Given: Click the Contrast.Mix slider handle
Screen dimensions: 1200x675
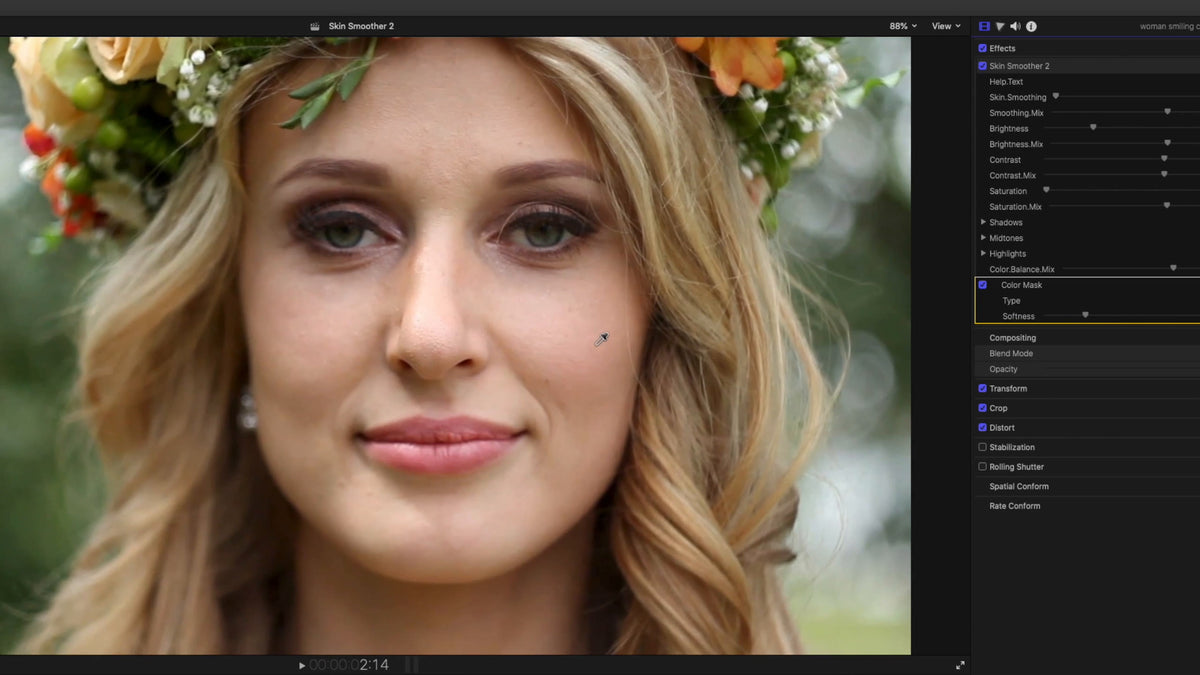Looking at the screenshot, I should pos(1164,174).
